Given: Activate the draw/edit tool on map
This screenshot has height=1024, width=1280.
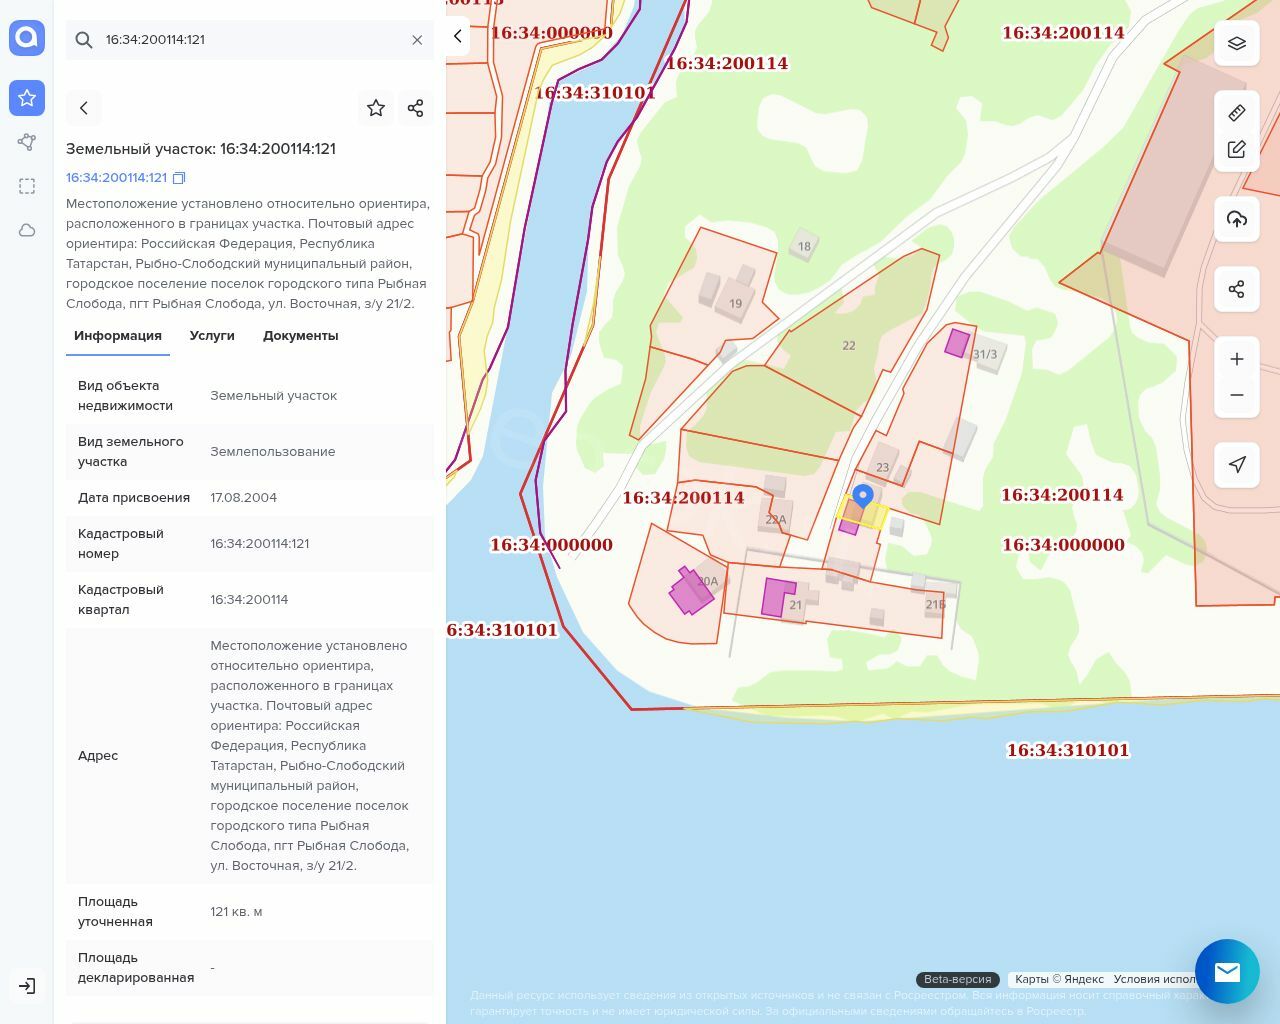Looking at the screenshot, I should (1237, 150).
